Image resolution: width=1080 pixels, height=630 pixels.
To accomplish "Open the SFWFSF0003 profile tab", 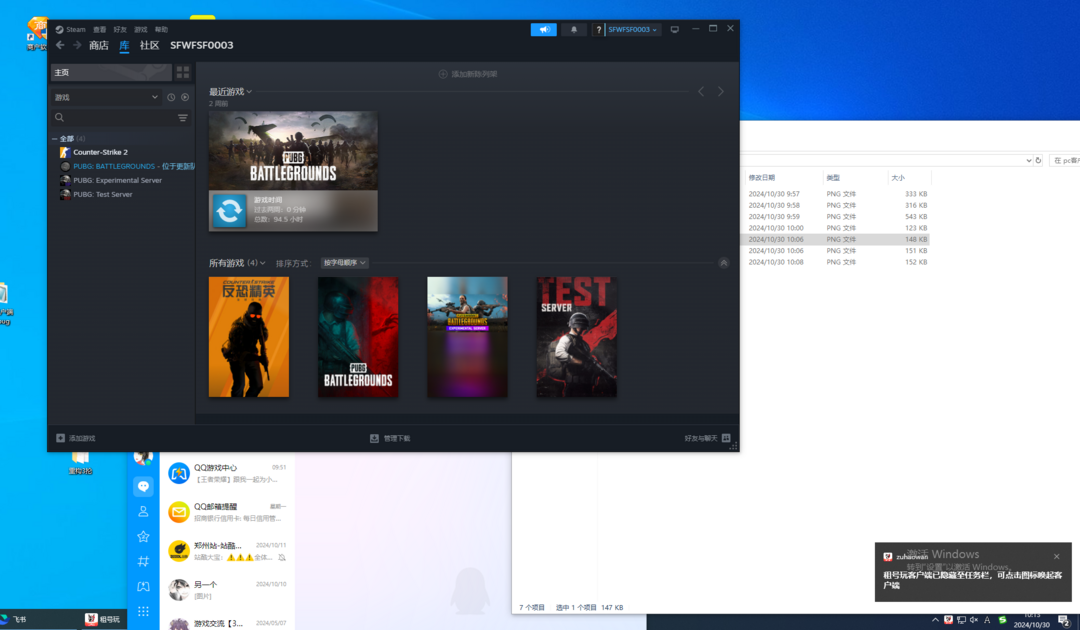I will tap(202, 45).
